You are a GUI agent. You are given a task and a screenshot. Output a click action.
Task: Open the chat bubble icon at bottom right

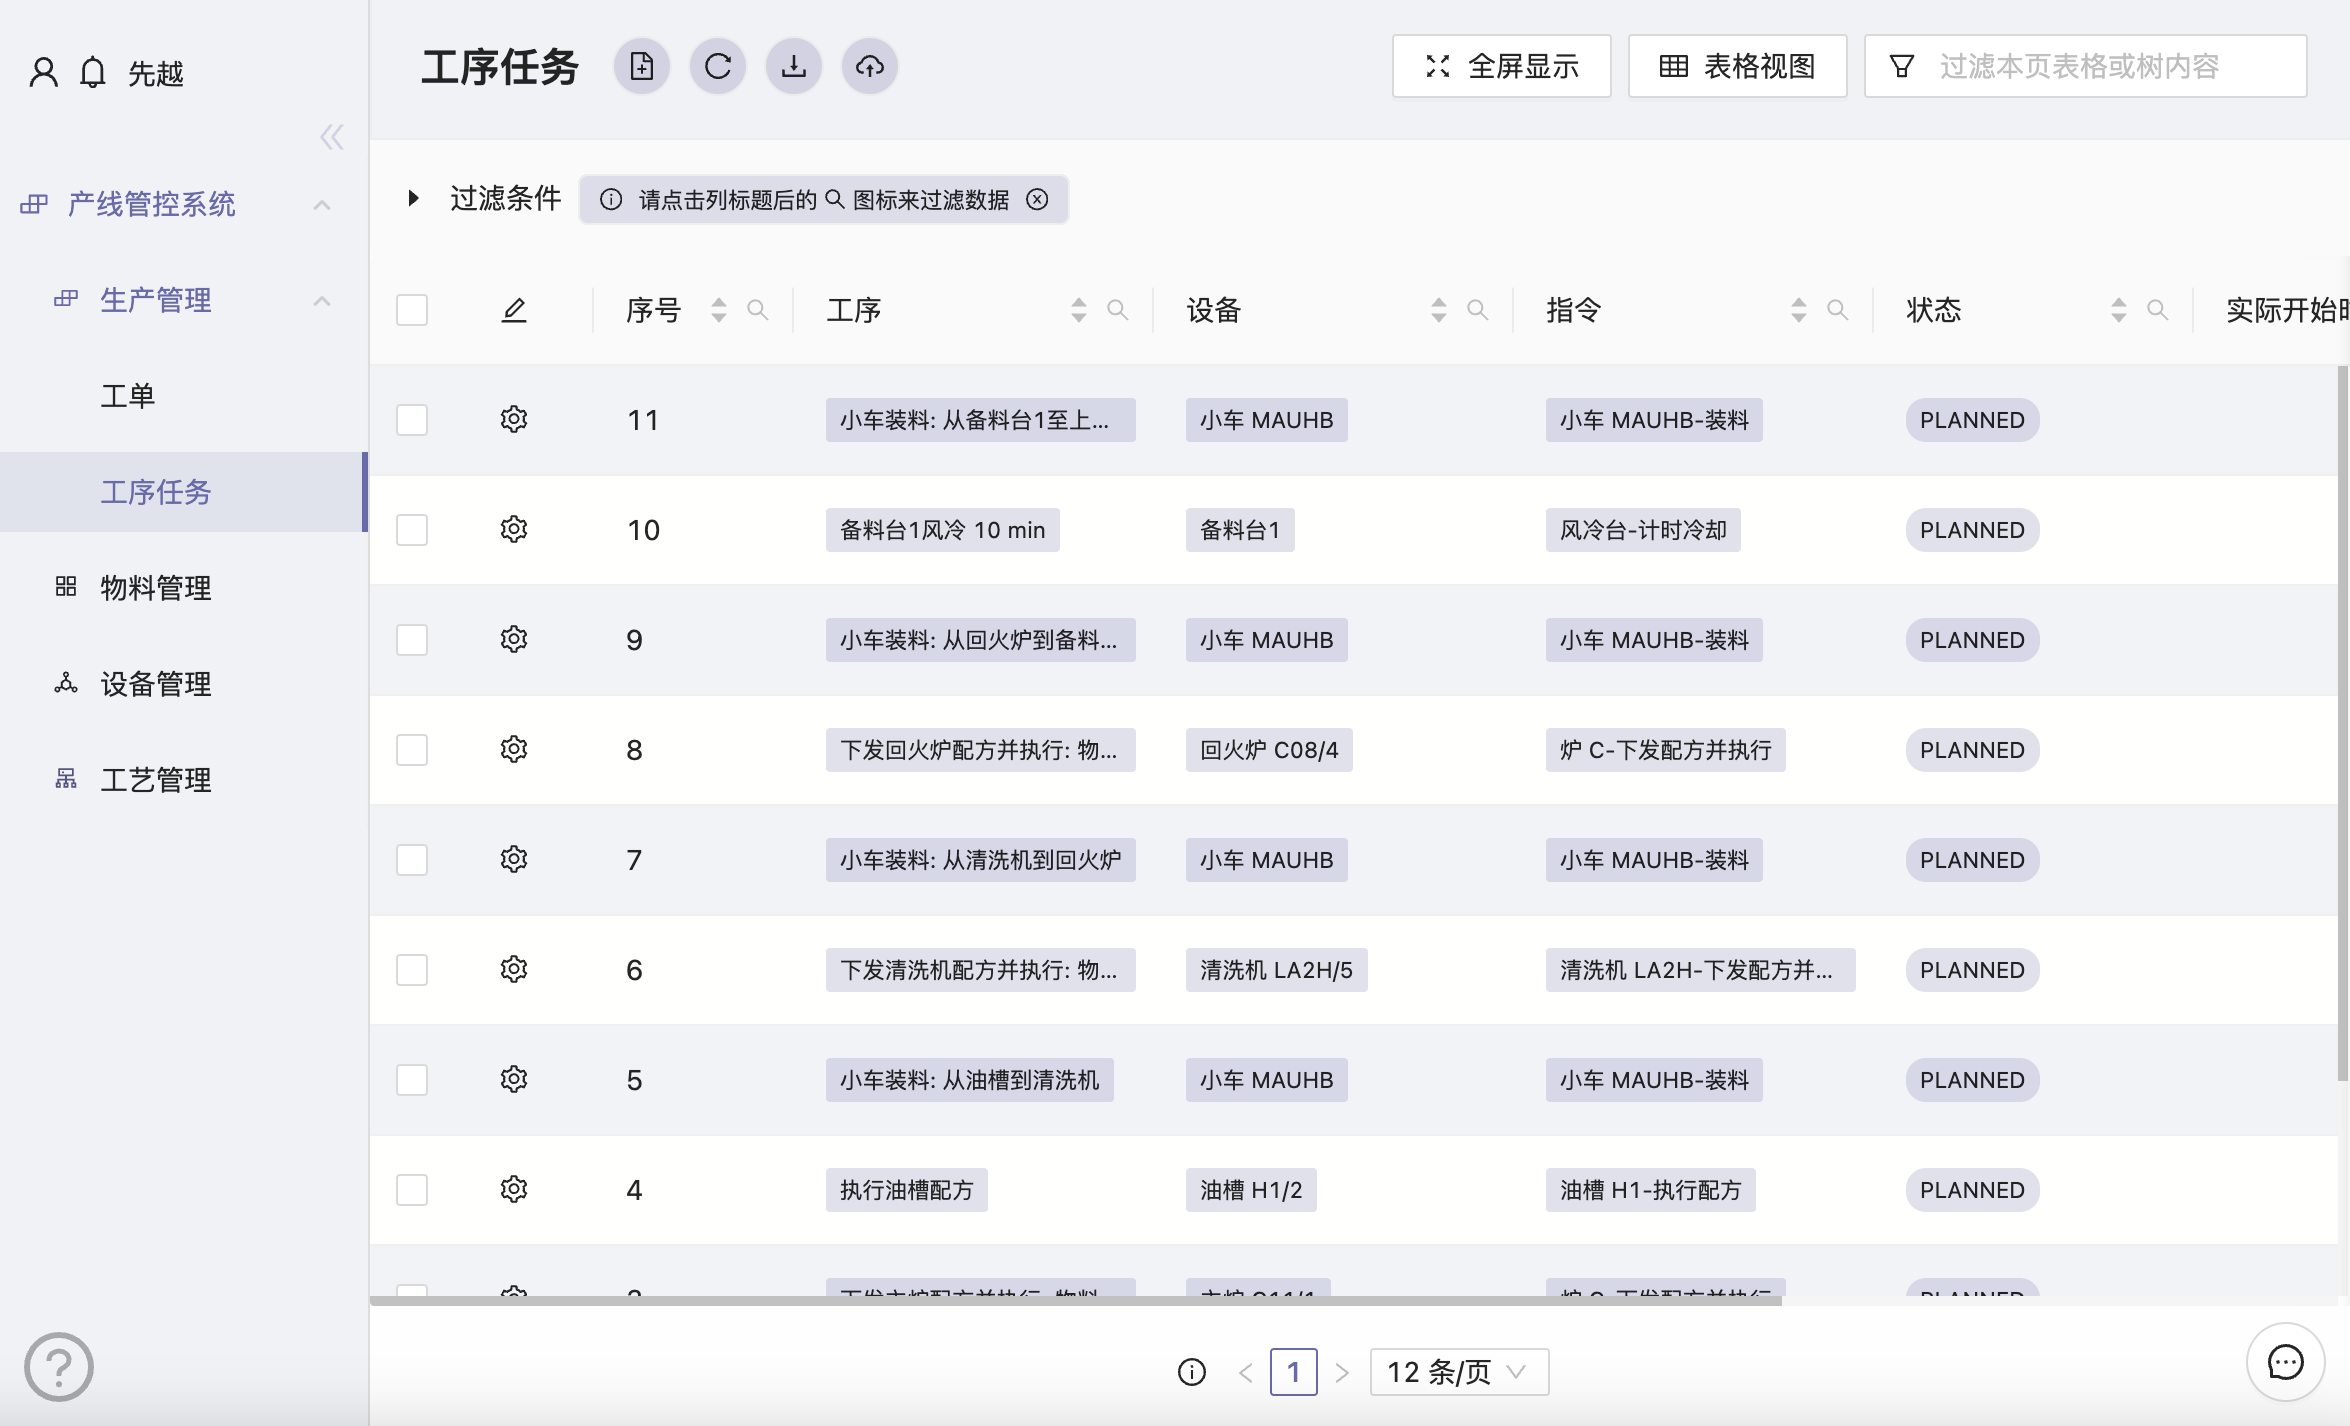(x=2285, y=1362)
